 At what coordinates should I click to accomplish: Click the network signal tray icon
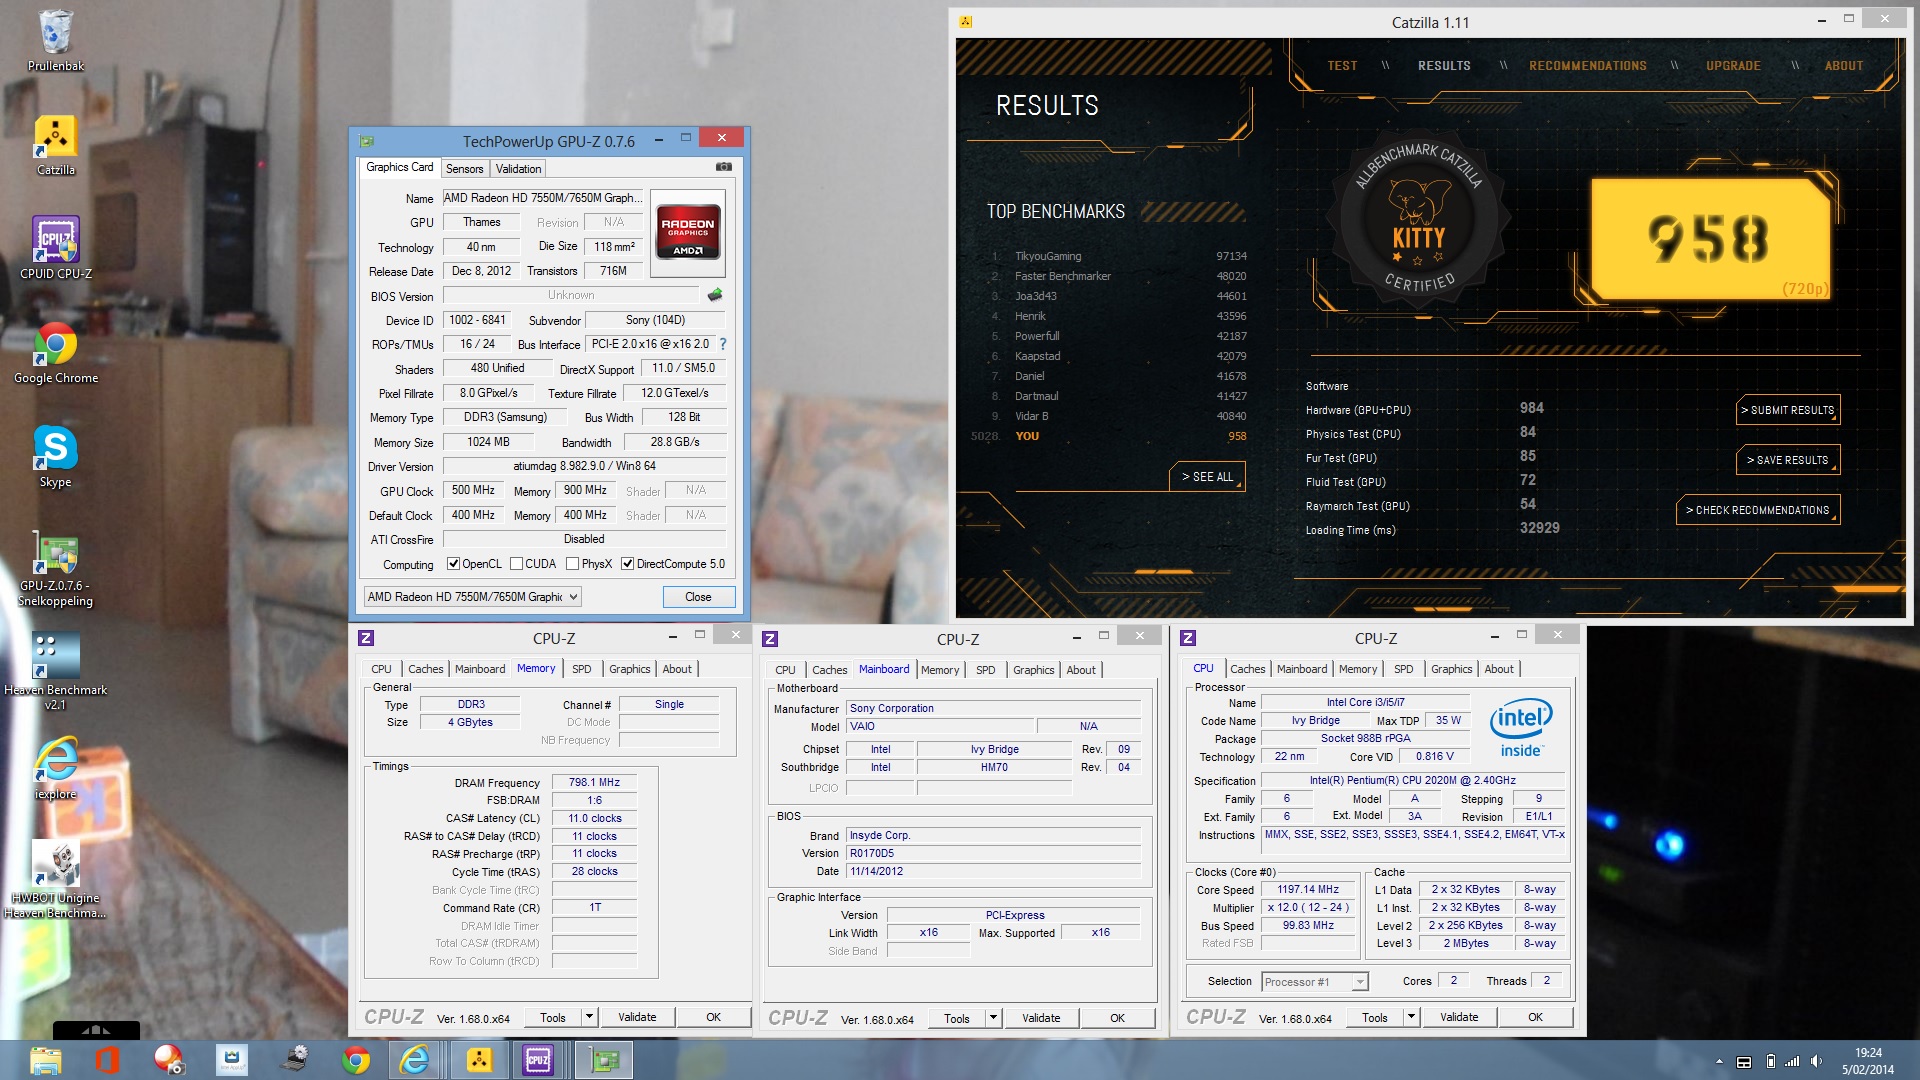[x=1793, y=1061]
